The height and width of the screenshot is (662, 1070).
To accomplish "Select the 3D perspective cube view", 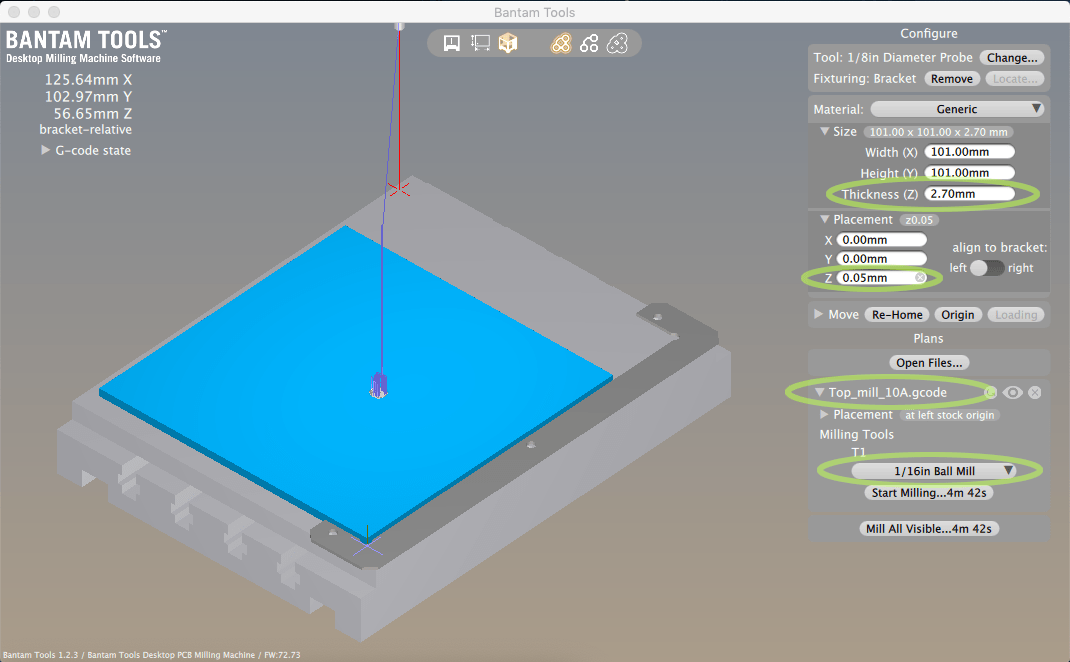I will 508,44.
